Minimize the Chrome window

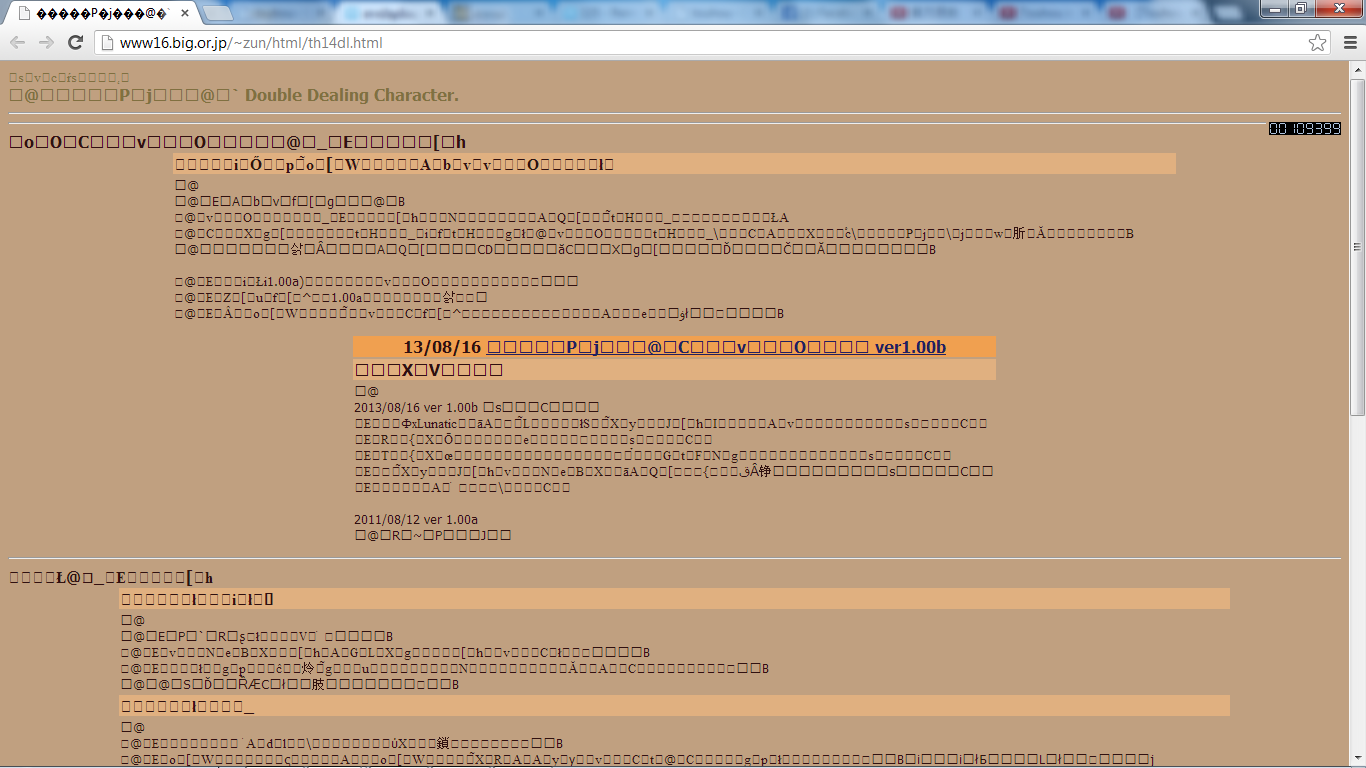[x=1275, y=9]
